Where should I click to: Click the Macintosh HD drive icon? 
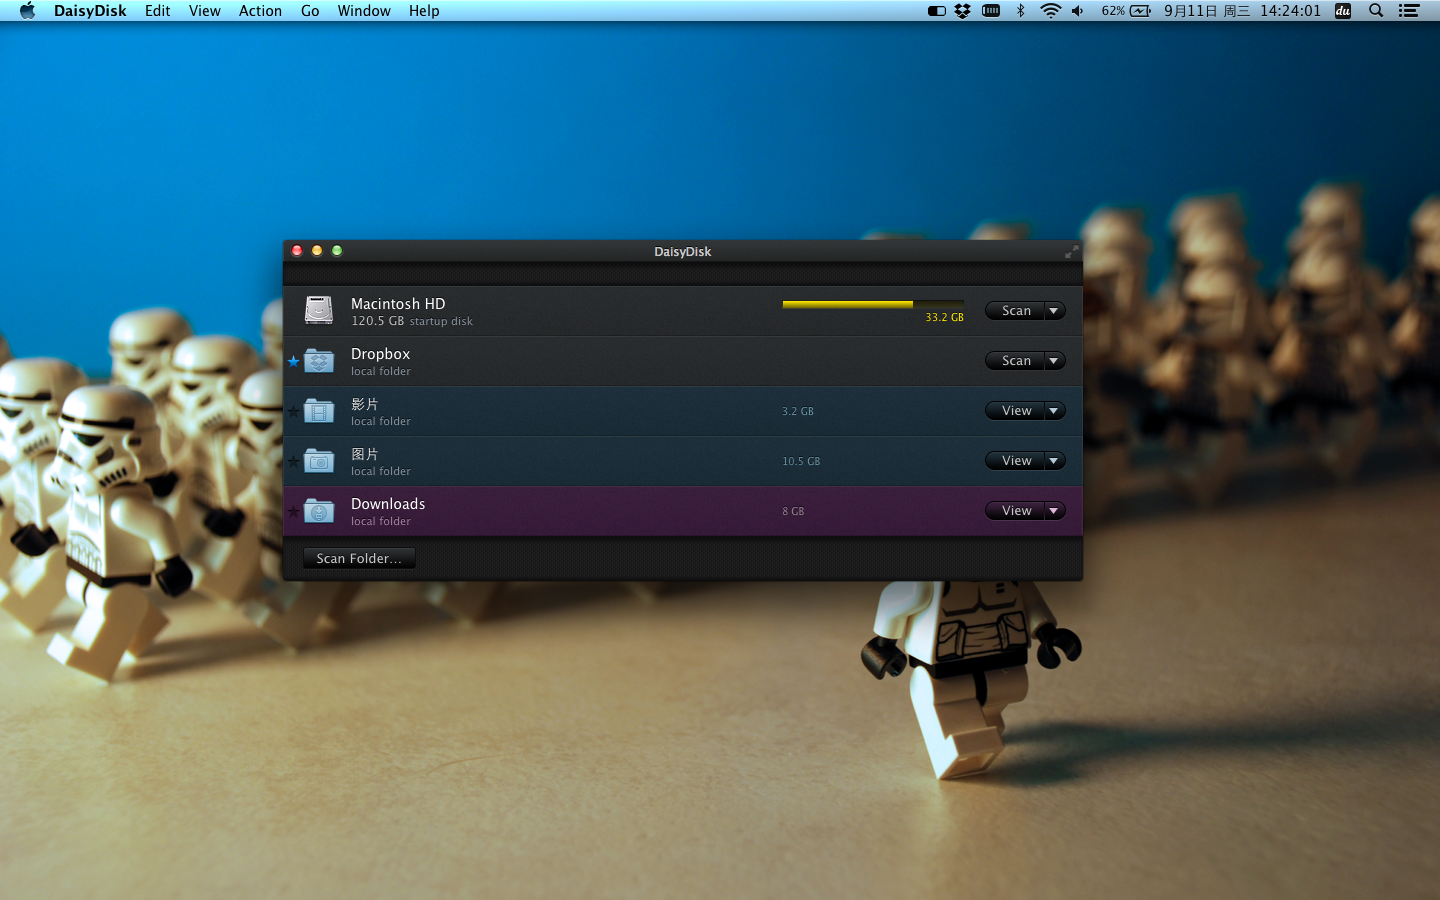point(319,310)
